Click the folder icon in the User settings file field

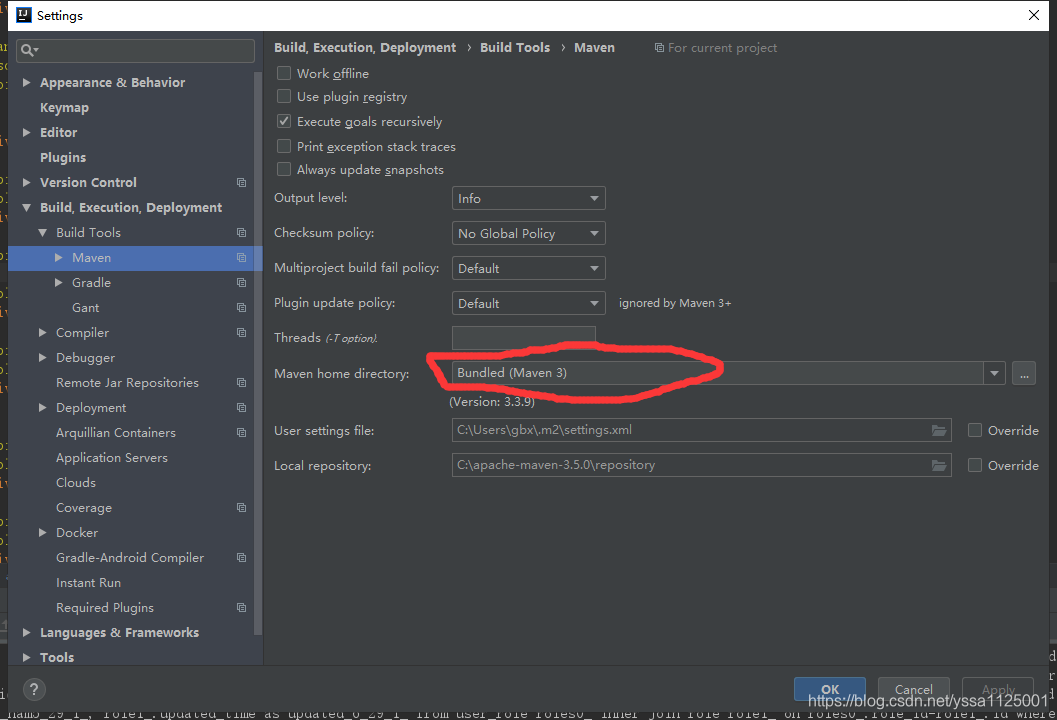tap(938, 430)
